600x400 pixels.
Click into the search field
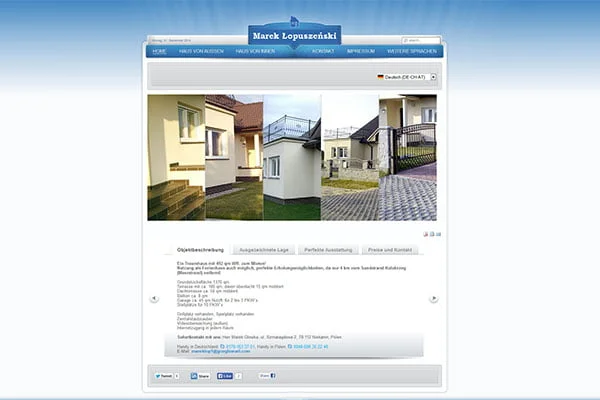421,40
